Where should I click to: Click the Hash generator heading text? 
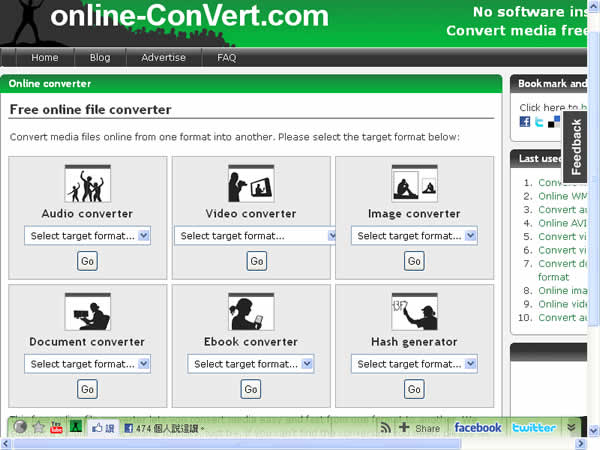point(414,342)
